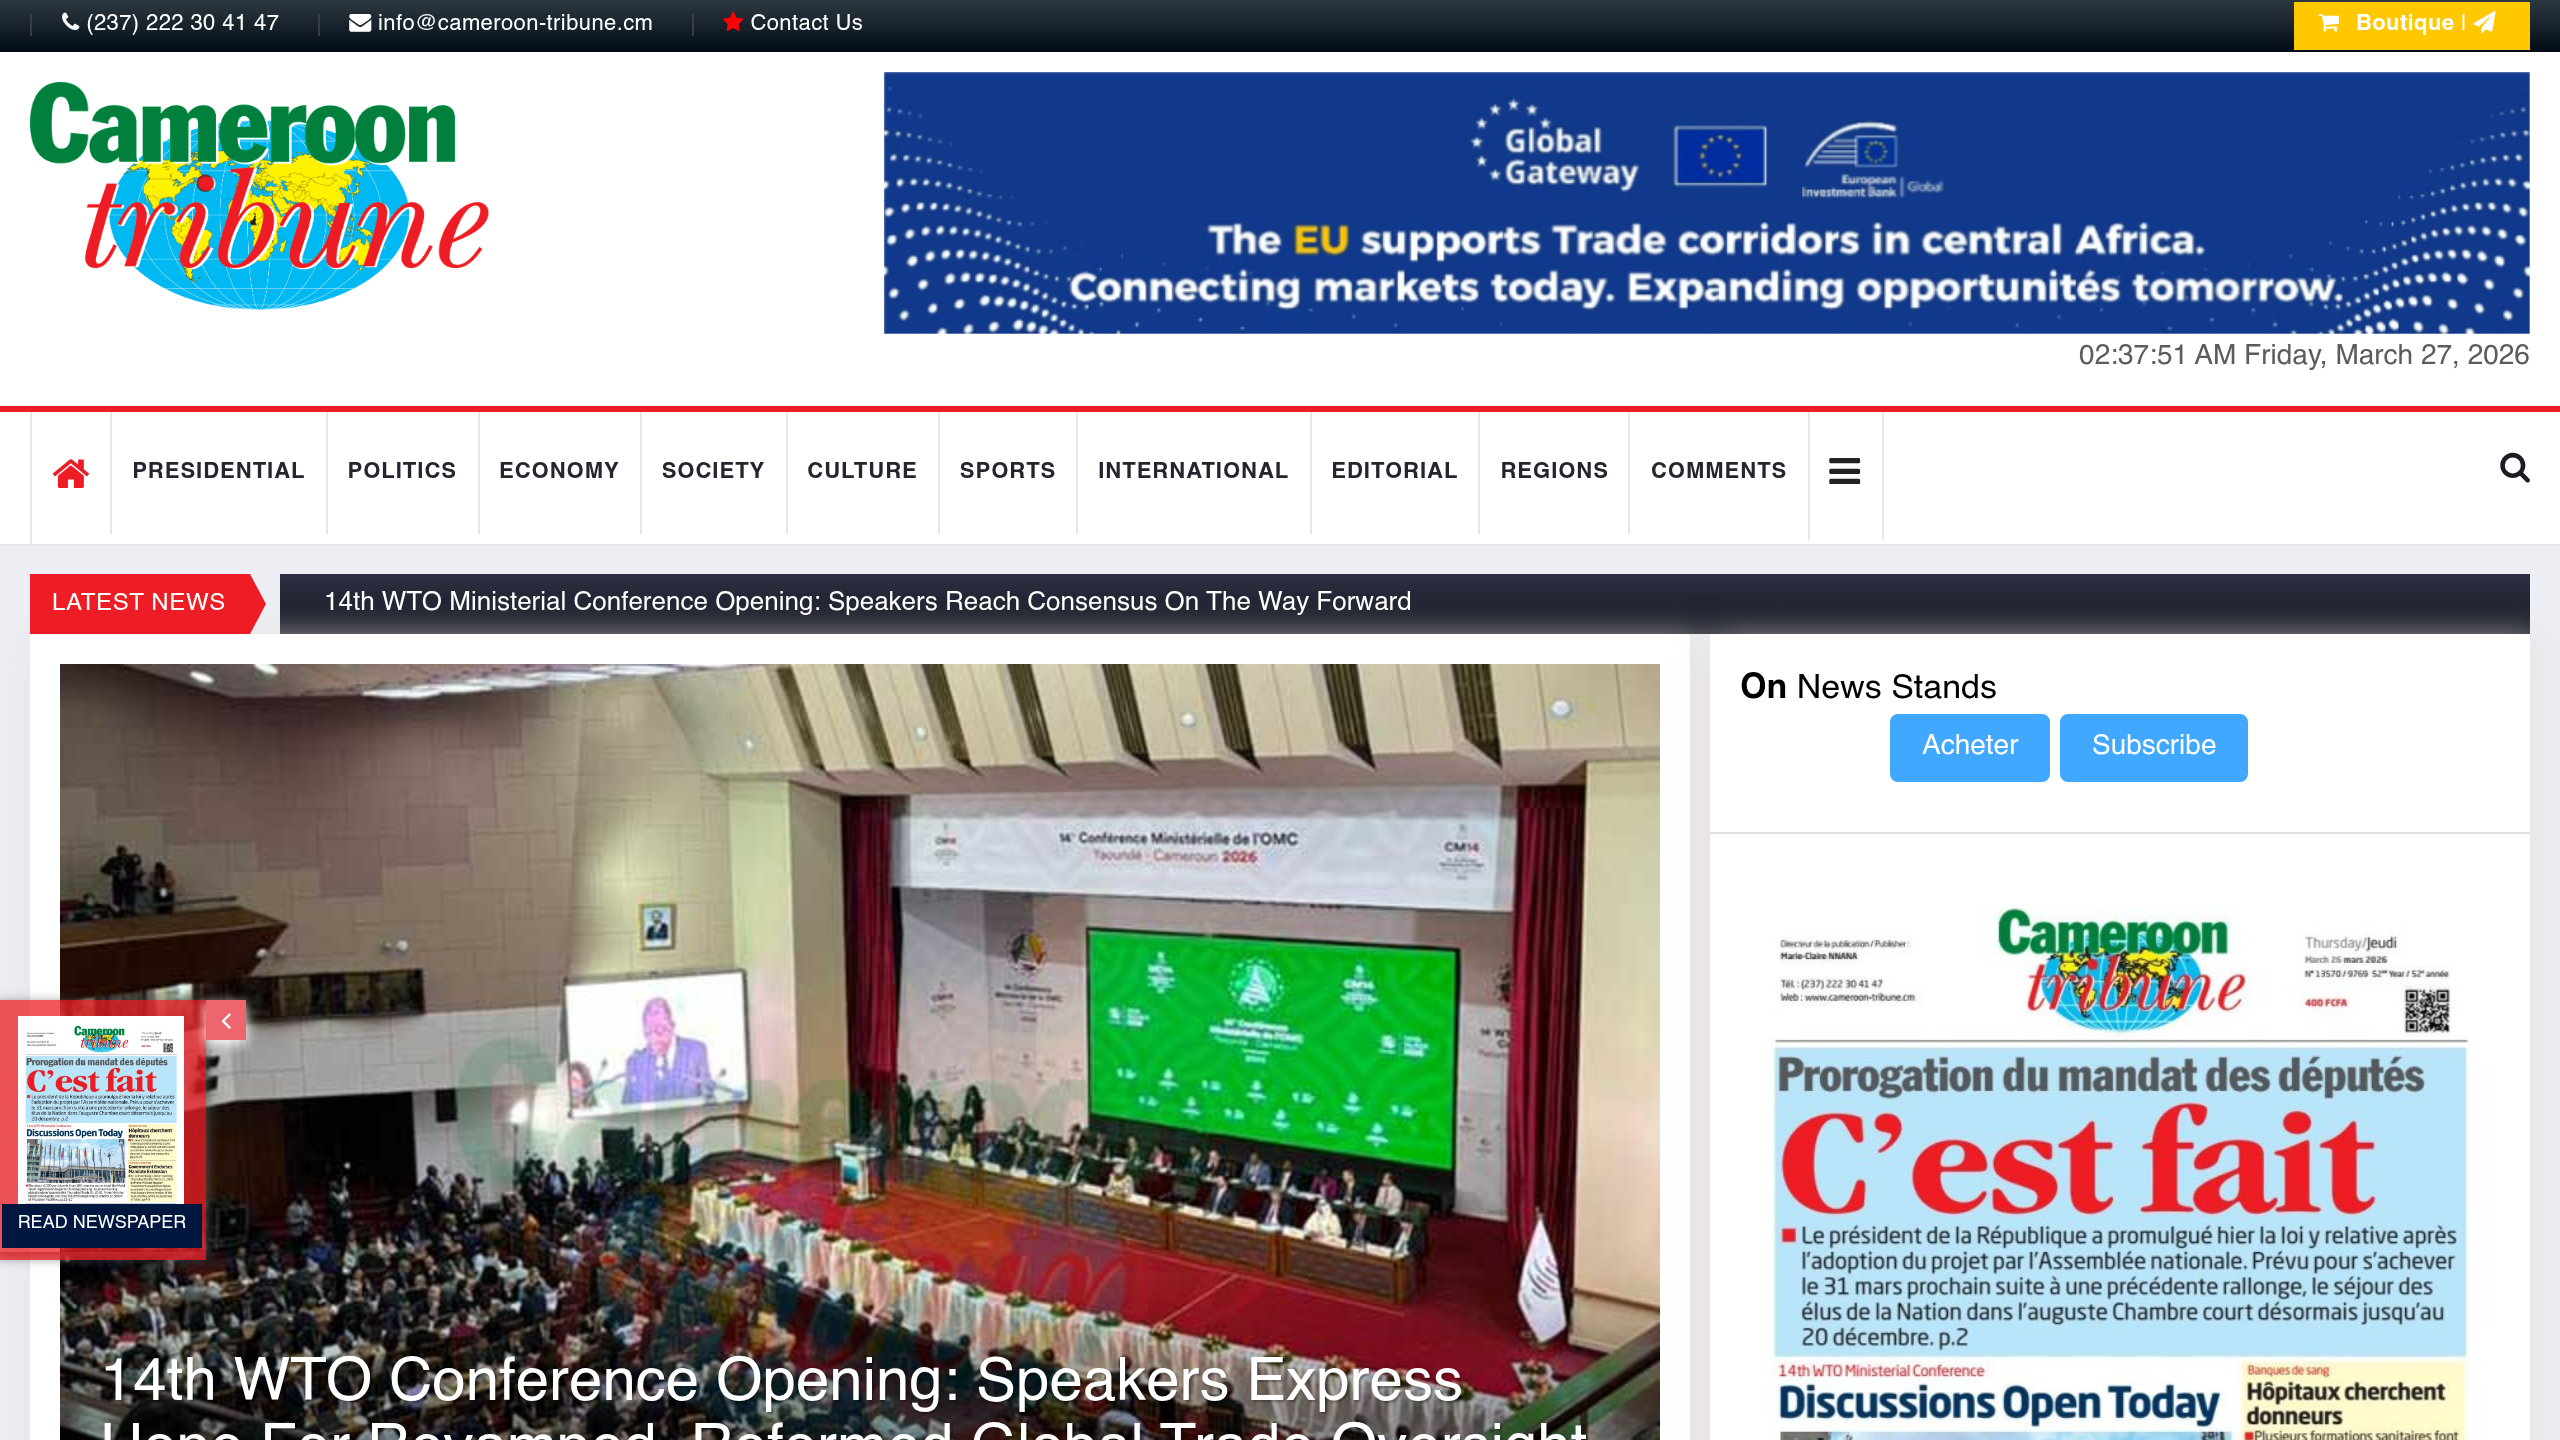Open the ECONOMY menu item
The height and width of the screenshot is (1440, 2560).
pos(558,471)
